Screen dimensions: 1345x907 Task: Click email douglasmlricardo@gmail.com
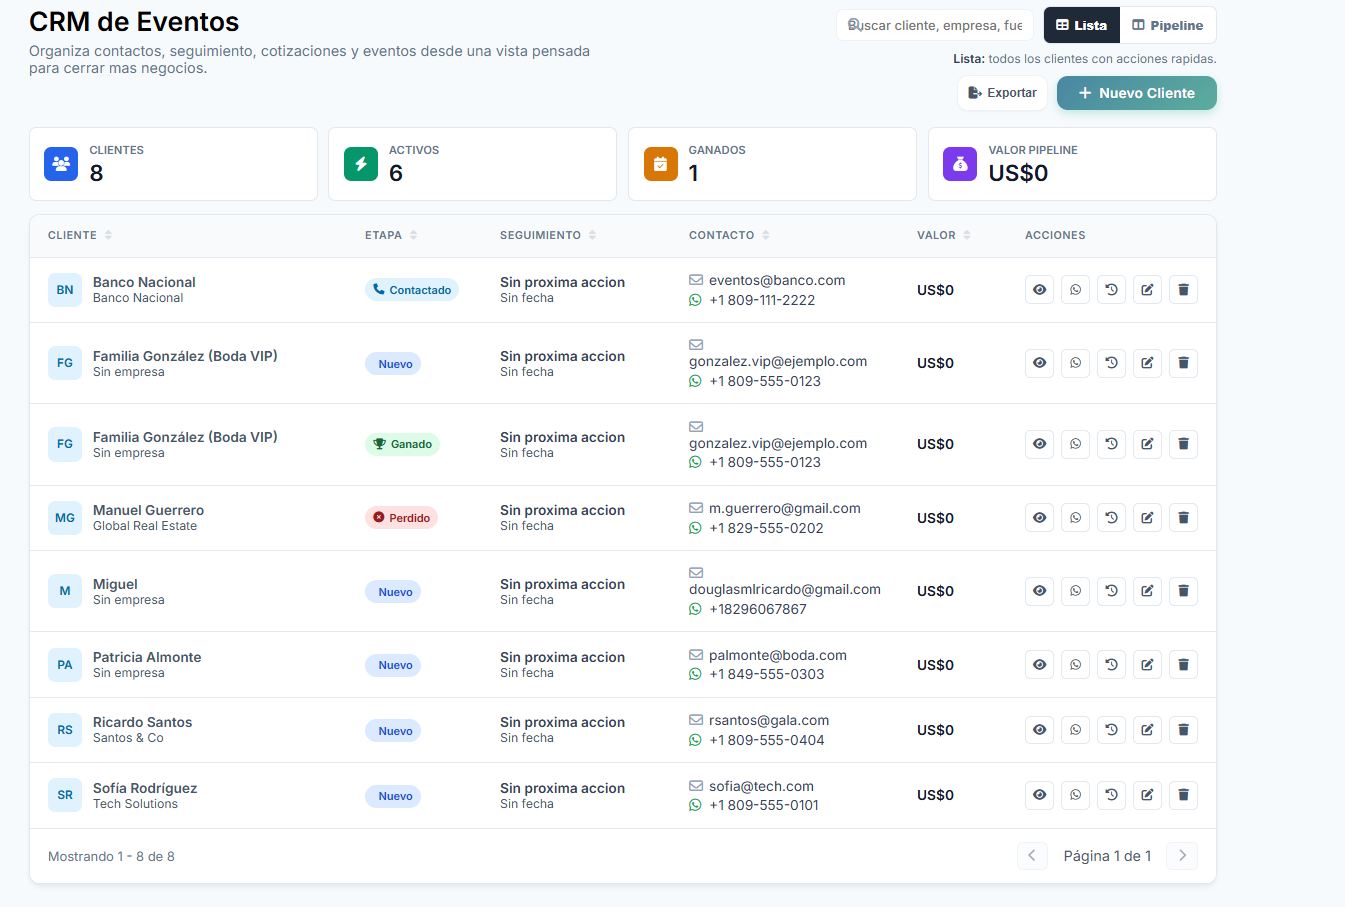(785, 589)
